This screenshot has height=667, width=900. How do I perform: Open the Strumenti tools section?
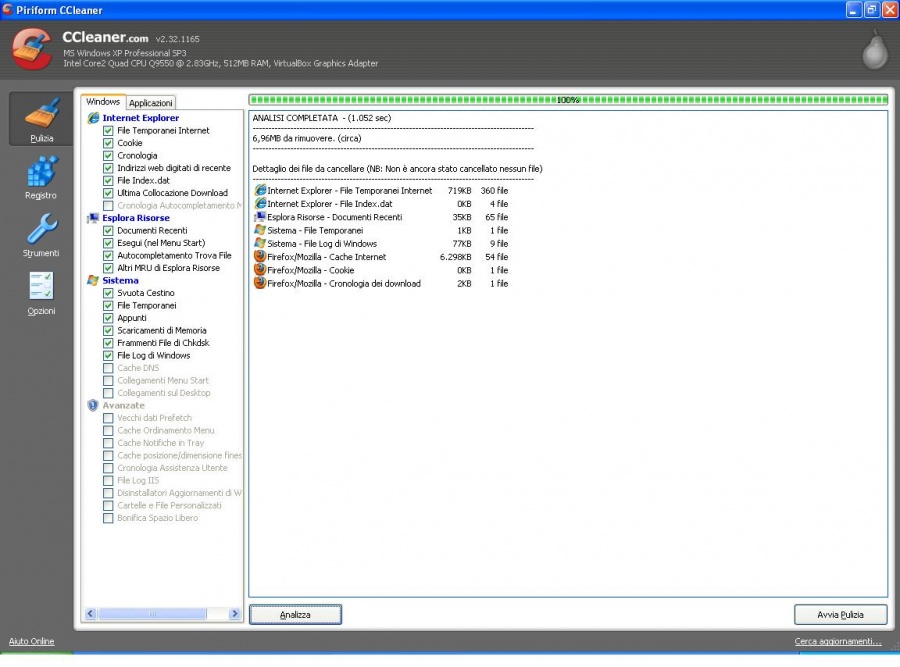coord(41,236)
